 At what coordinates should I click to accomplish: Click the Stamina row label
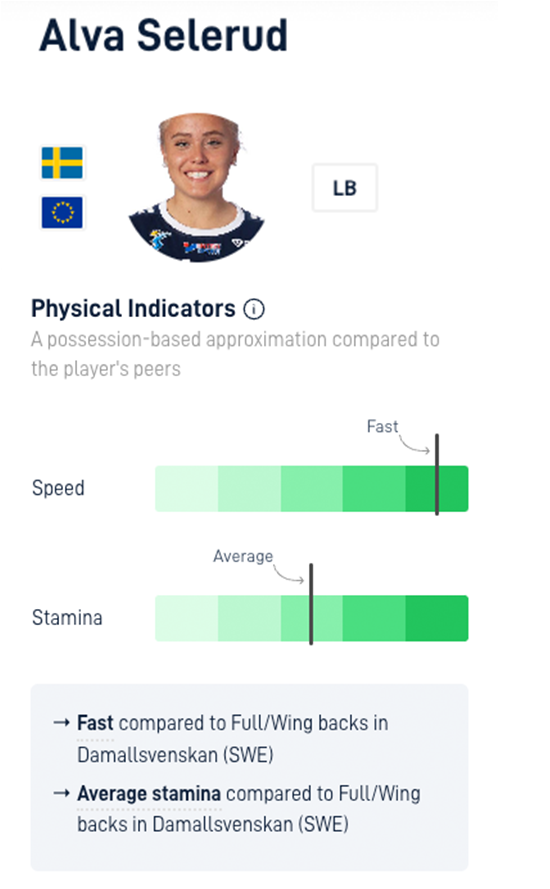pyautogui.click(x=67, y=618)
